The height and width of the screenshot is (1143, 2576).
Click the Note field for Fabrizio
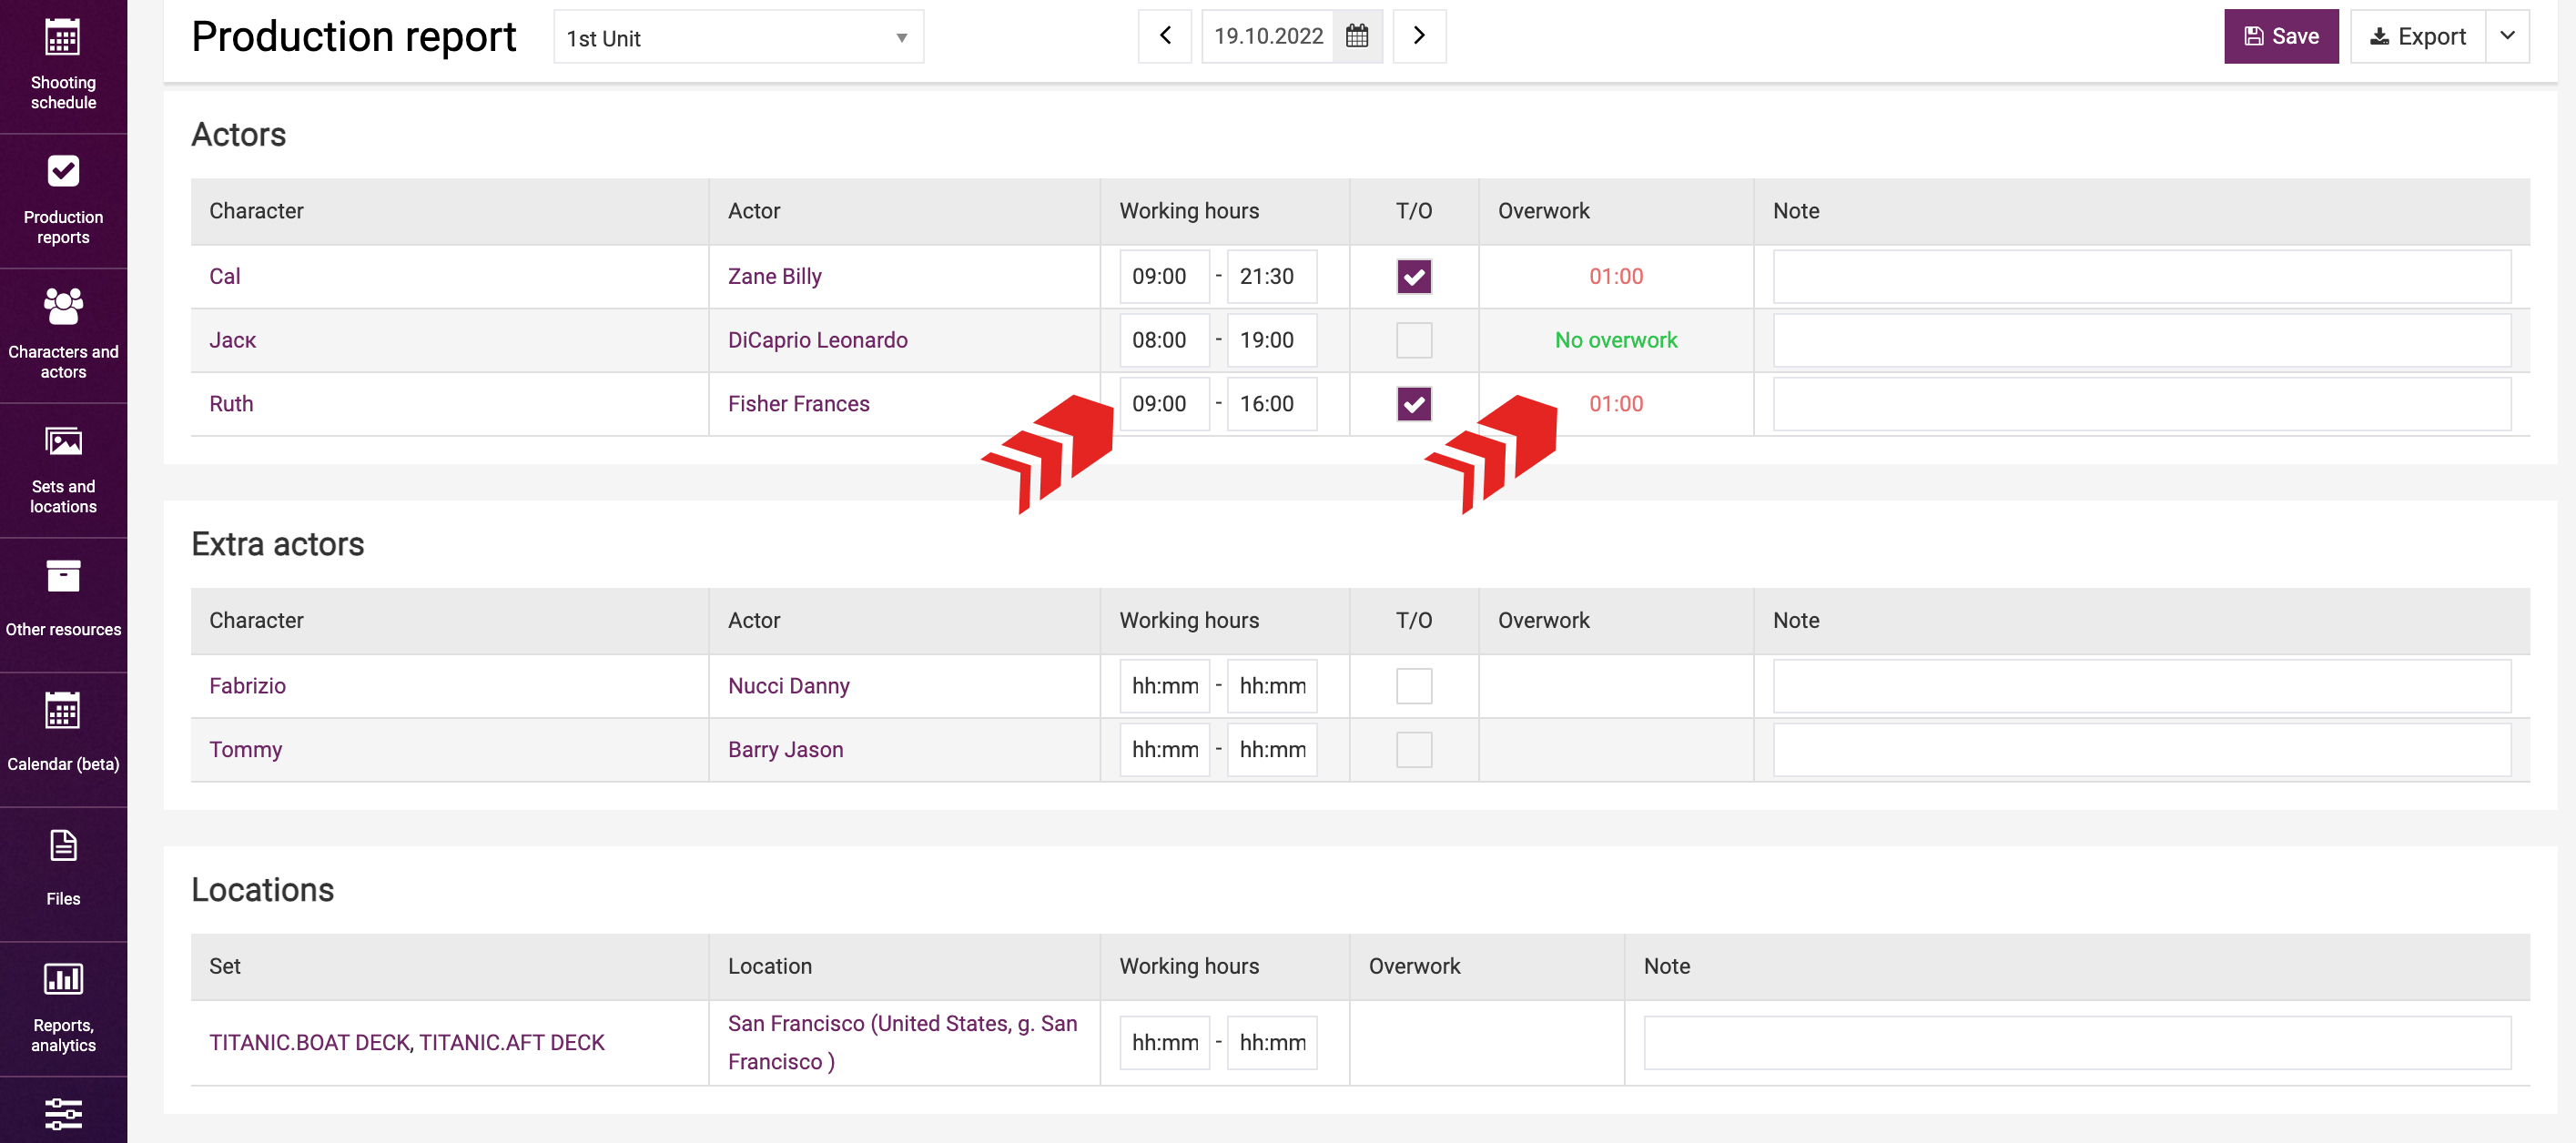click(2142, 686)
